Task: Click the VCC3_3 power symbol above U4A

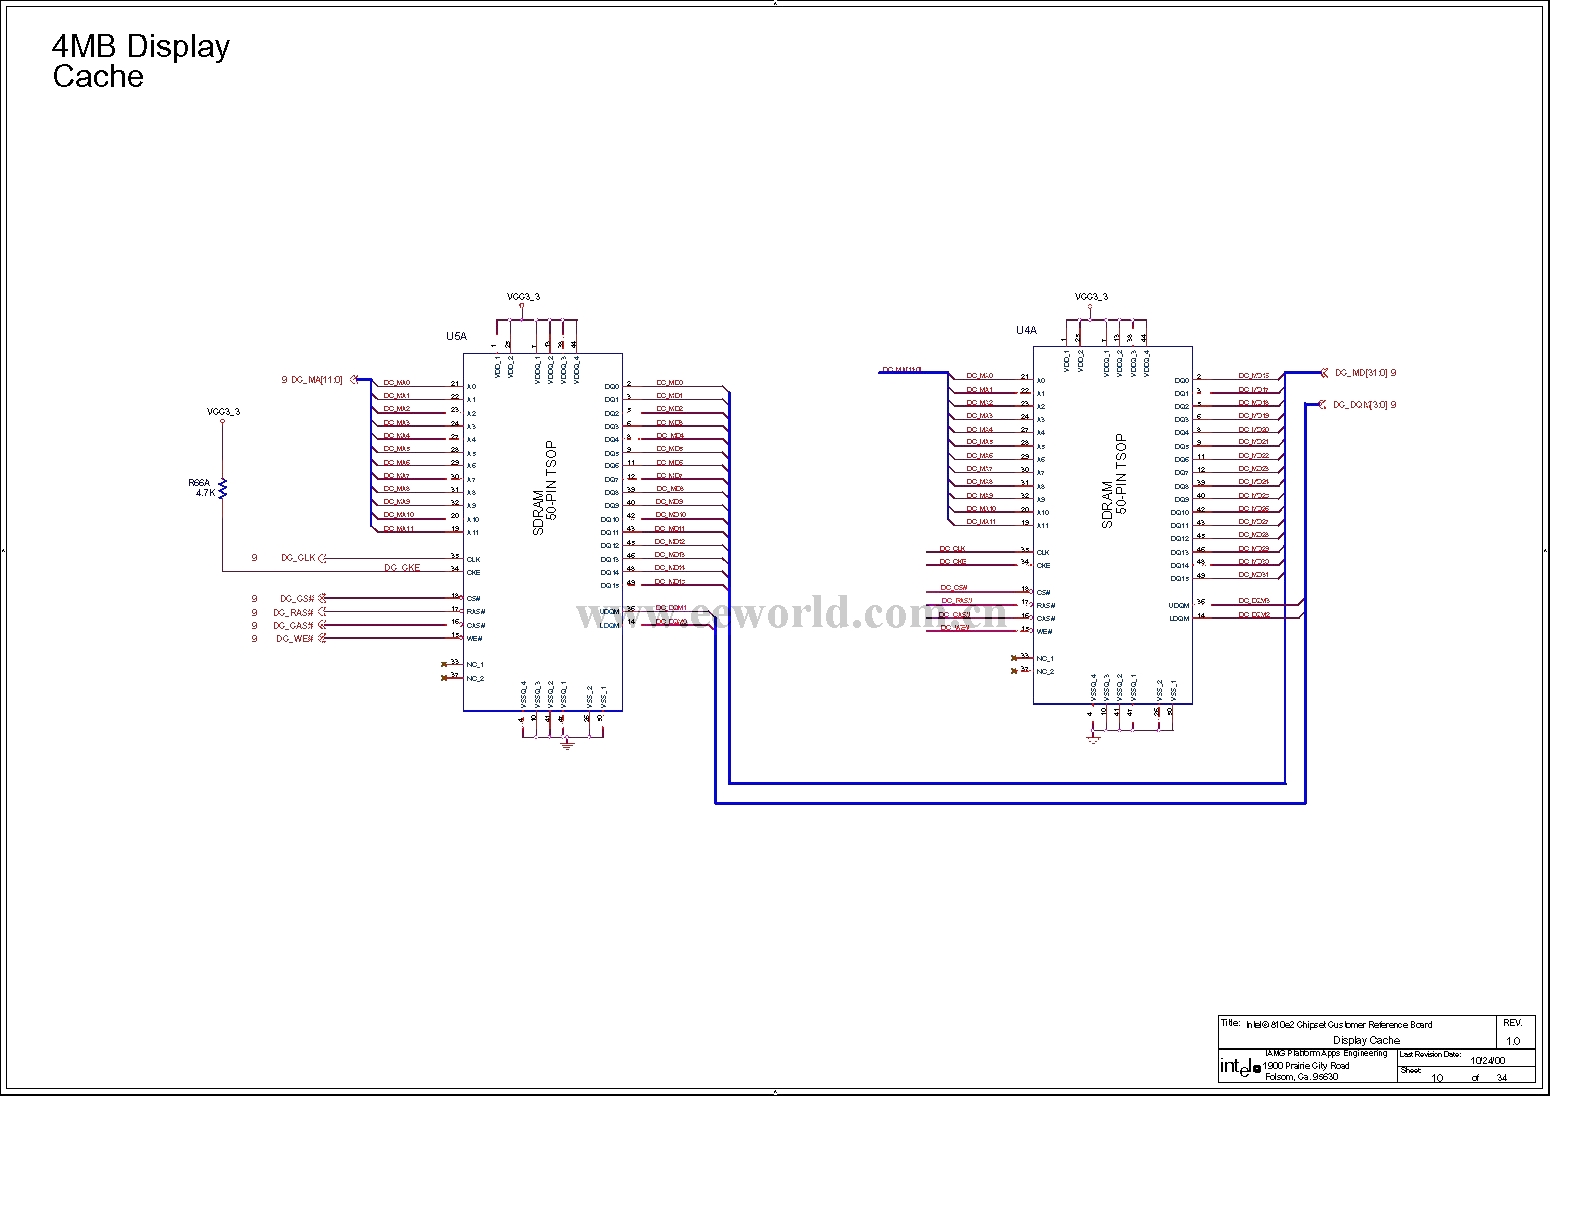Action: [x=1091, y=297]
